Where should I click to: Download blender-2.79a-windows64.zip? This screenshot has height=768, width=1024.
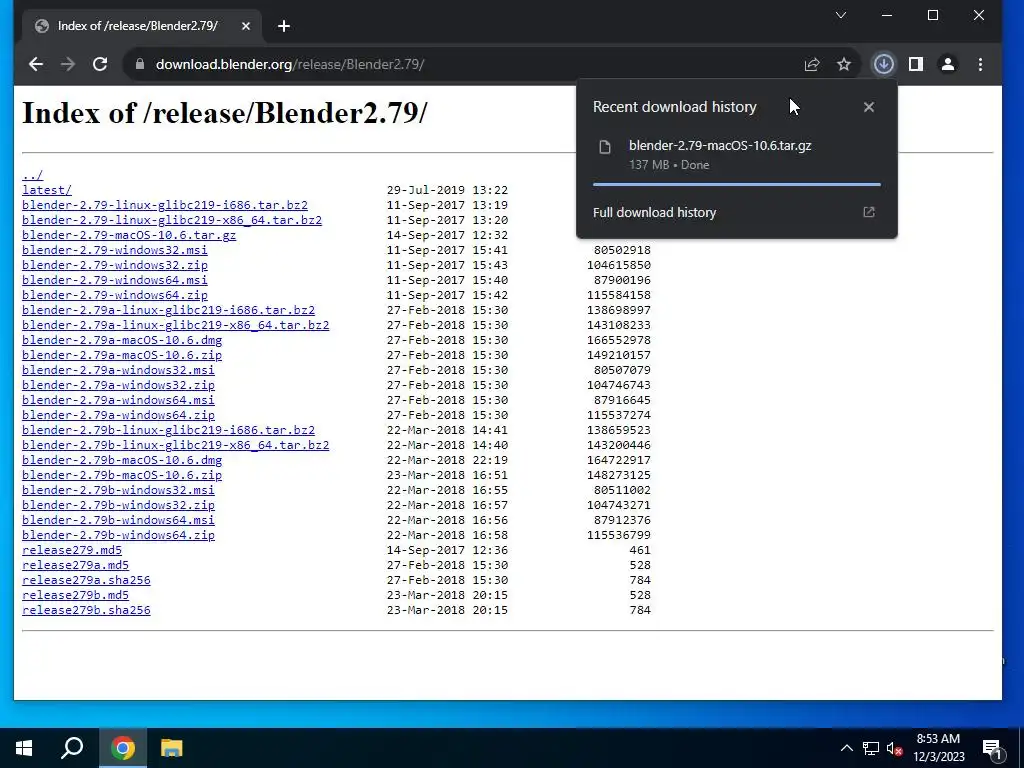click(118, 415)
